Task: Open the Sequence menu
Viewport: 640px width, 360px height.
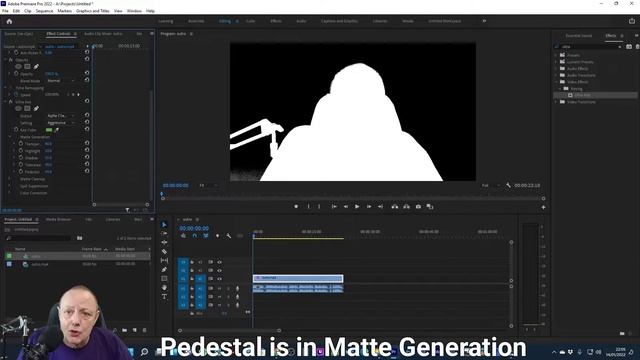Action: (44, 11)
